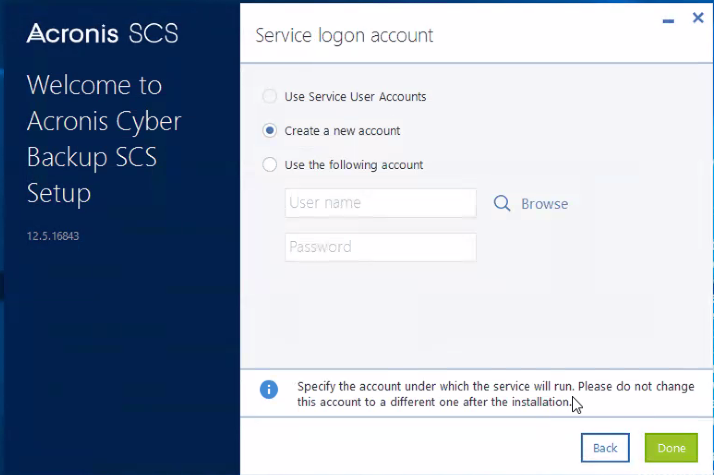The width and height of the screenshot is (714, 475).
Task: Click the Service logon account heading
Action: (x=344, y=36)
